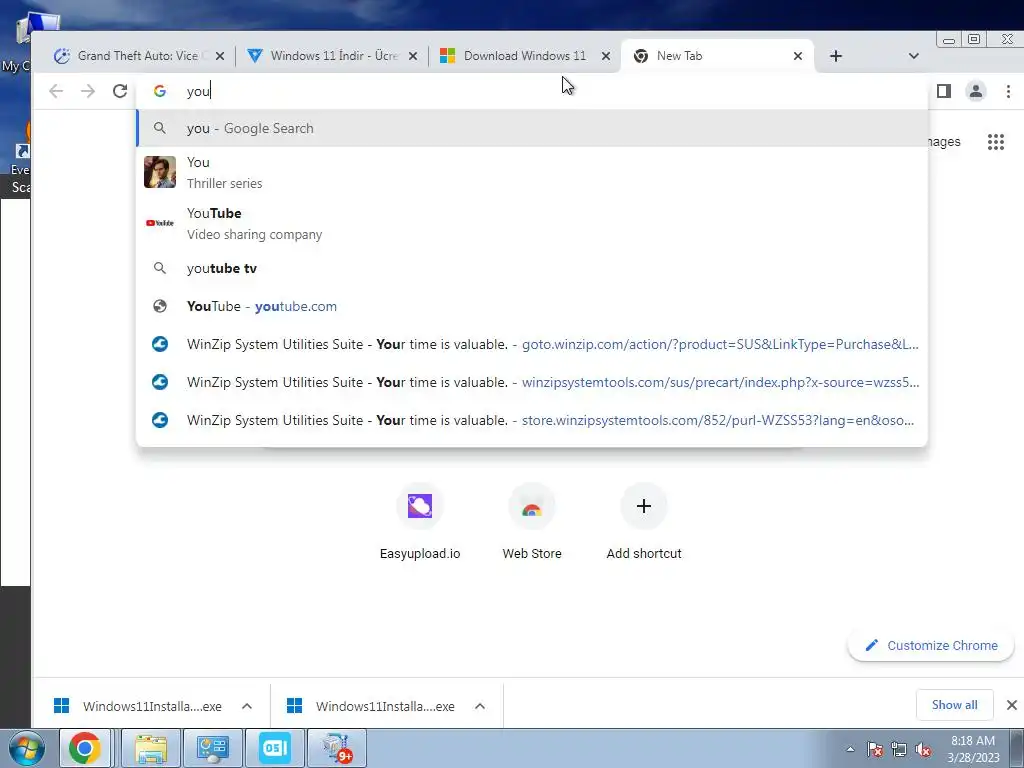Close the Windows 11 İndir tab
Image resolution: width=1024 pixels, height=768 pixels.
pyautogui.click(x=413, y=56)
